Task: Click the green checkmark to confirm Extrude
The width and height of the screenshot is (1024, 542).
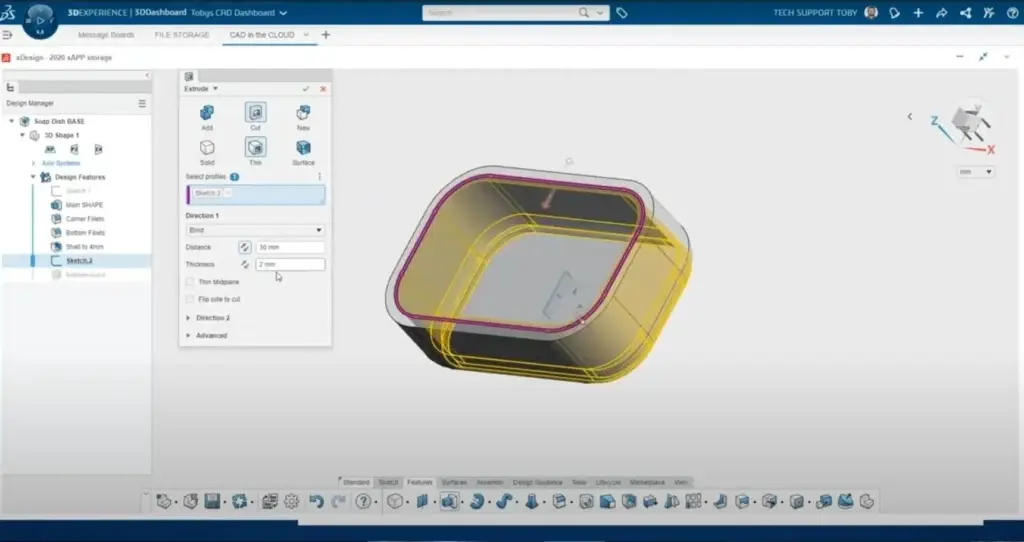Action: pos(306,89)
